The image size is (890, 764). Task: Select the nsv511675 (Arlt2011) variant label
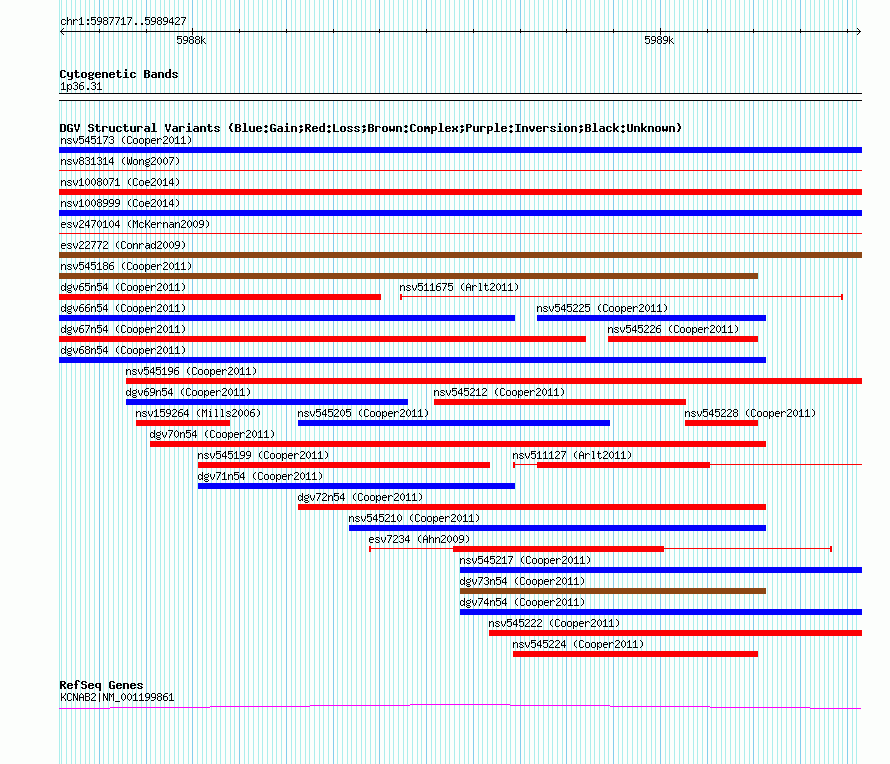tap(459, 287)
